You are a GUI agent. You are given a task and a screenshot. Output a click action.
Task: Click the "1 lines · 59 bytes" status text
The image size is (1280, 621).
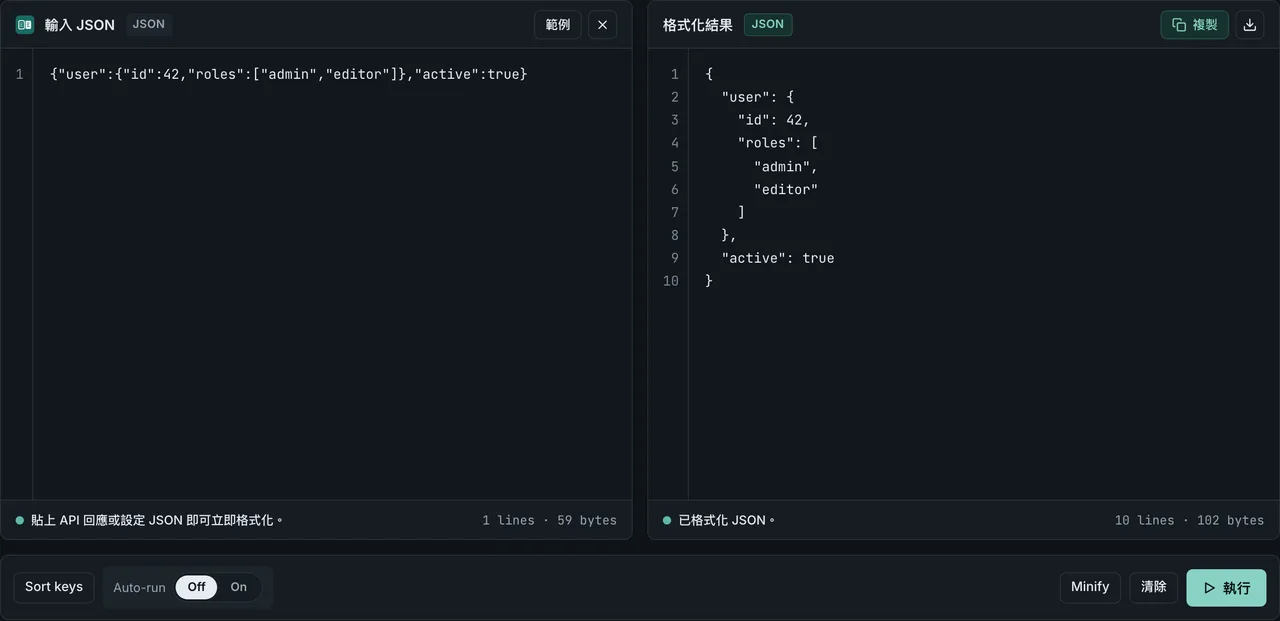click(549, 520)
